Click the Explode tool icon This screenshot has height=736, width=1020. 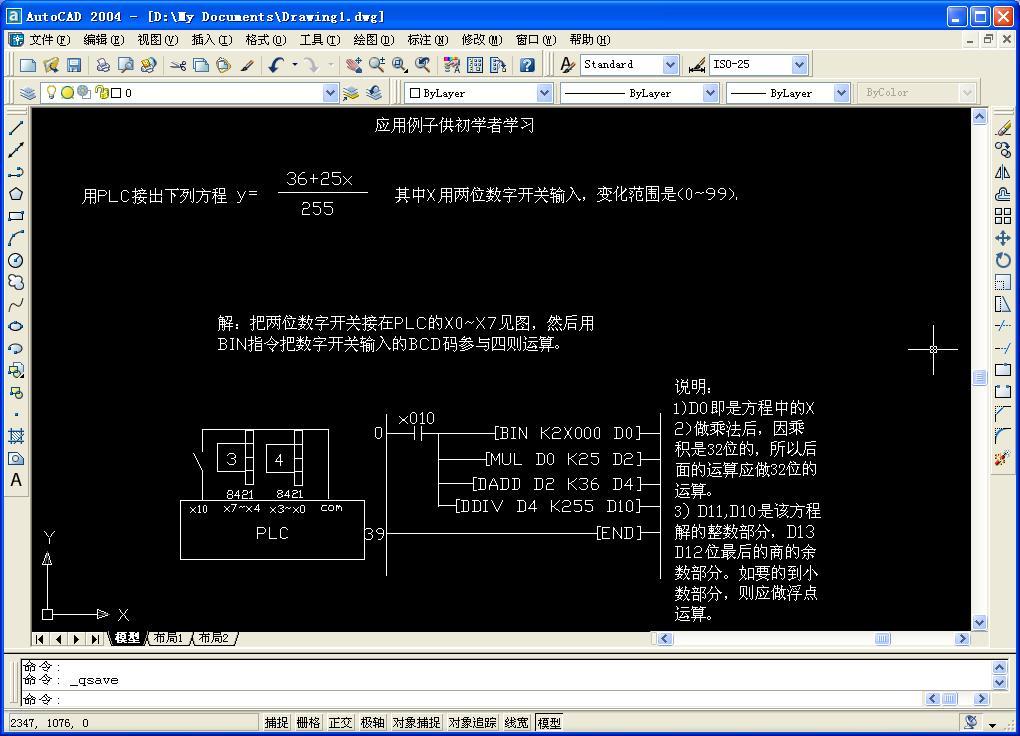point(1002,458)
